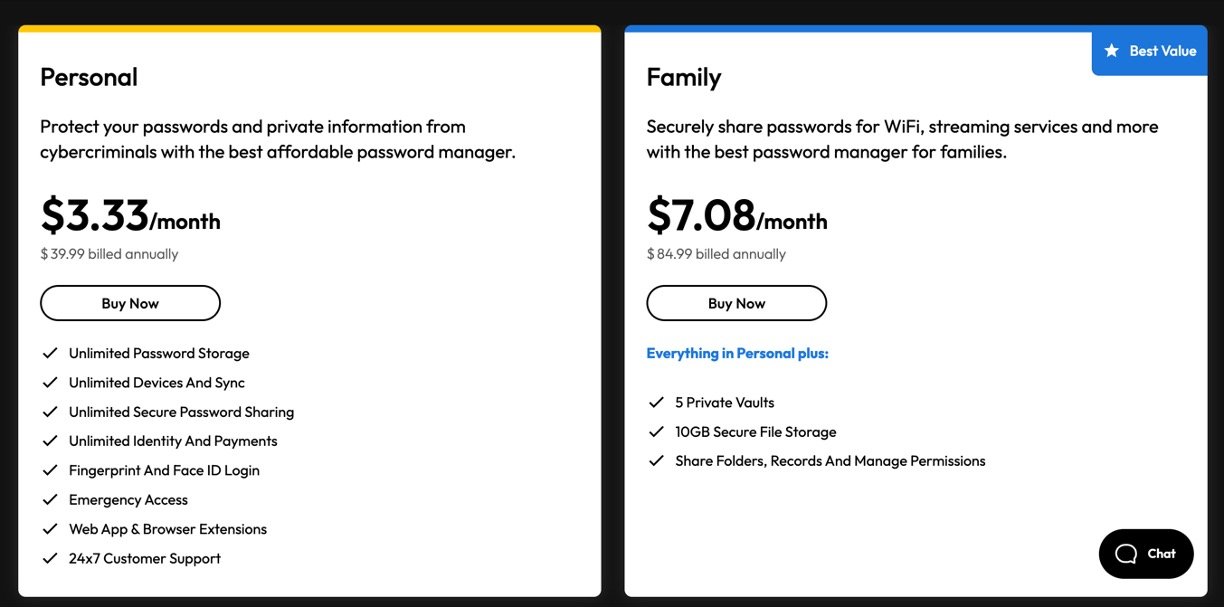Click the Chat bubble icon
This screenshot has height=608, width=1224.
point(1126,554)
